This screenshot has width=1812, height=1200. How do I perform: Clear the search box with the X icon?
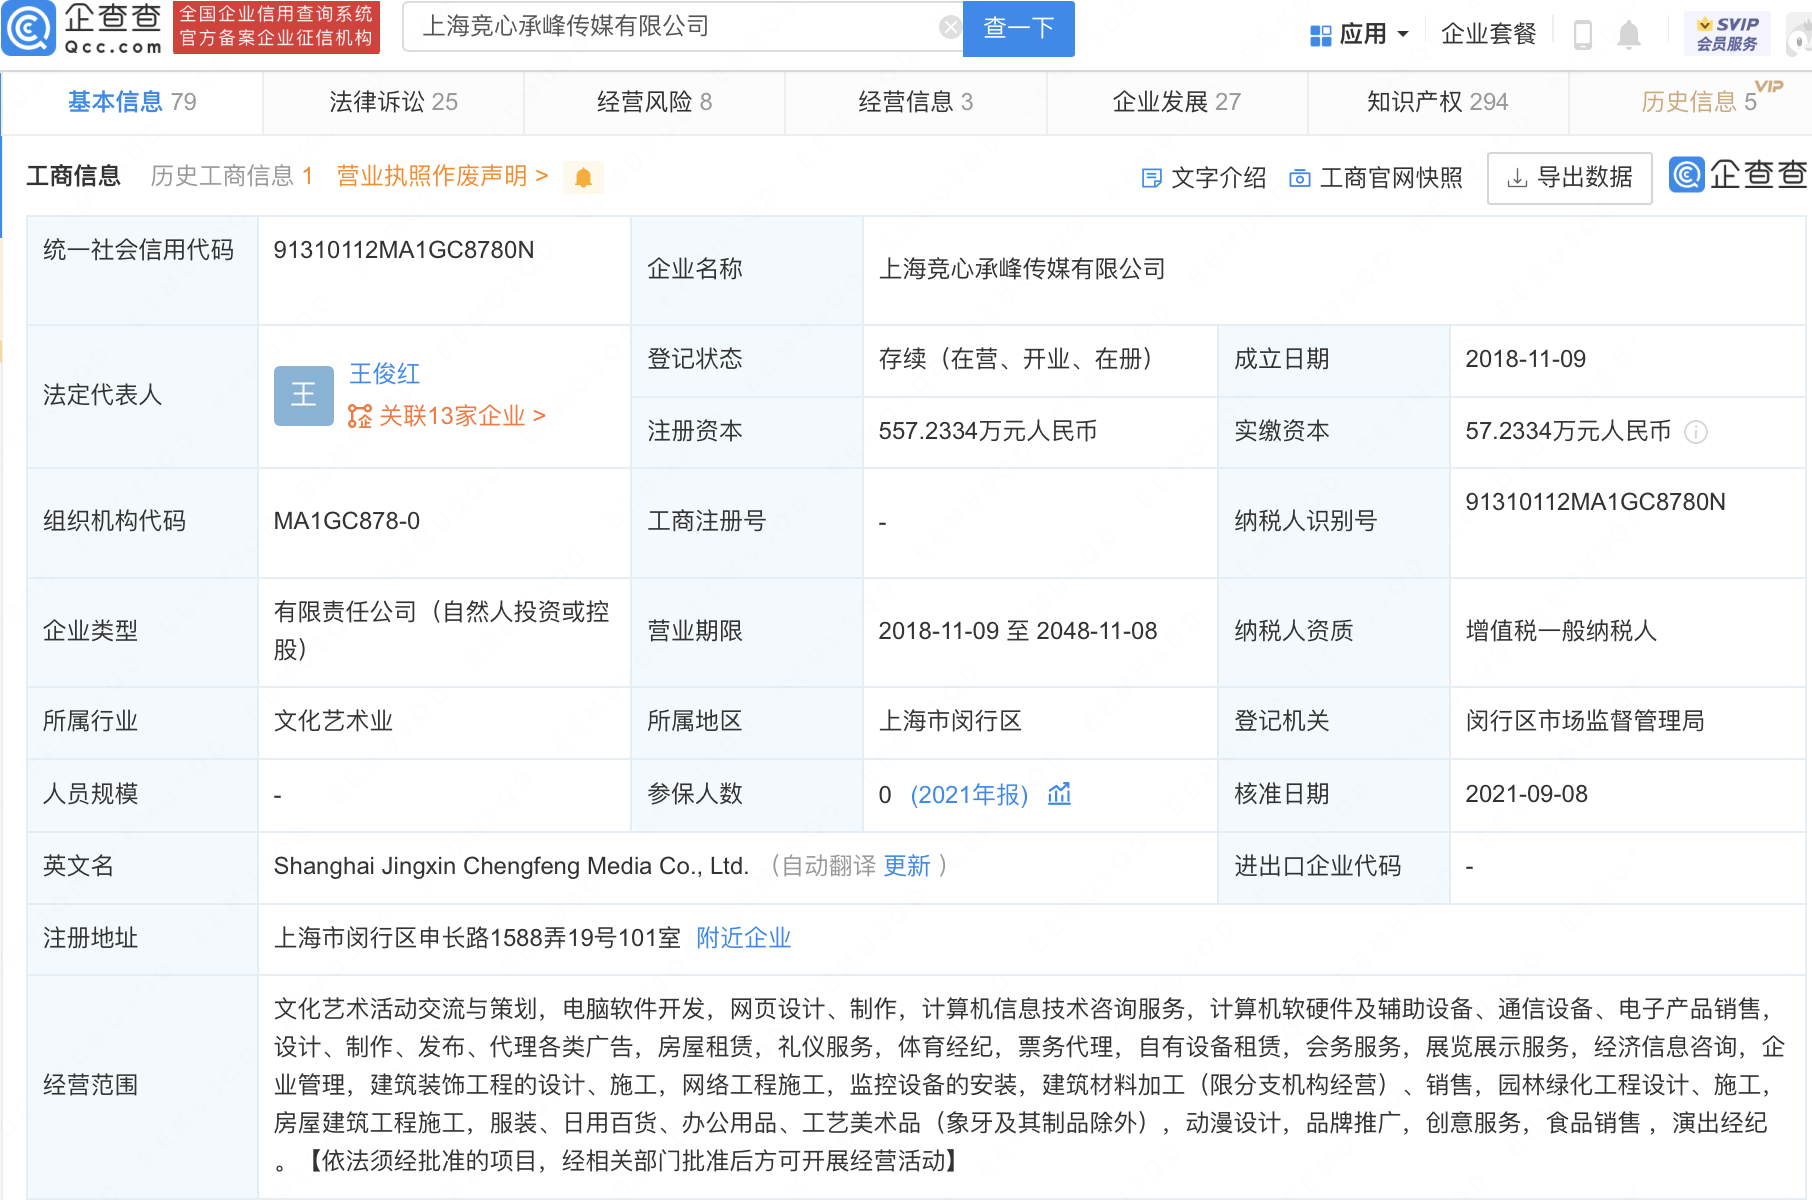pos(950,27)
